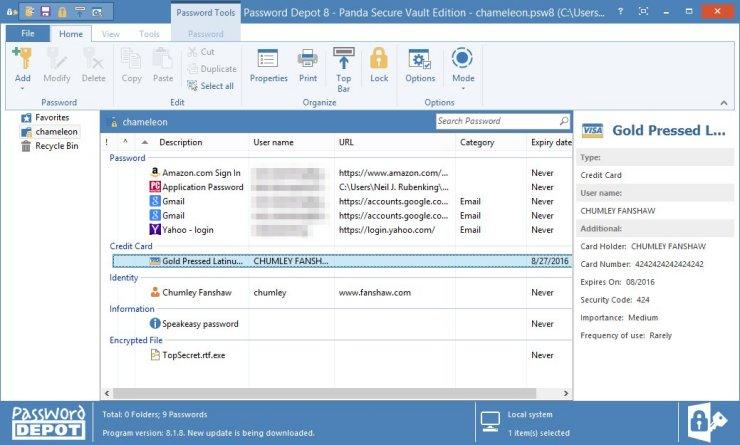
Task: Click the Copy icon in Edit group
Action: 131,59
